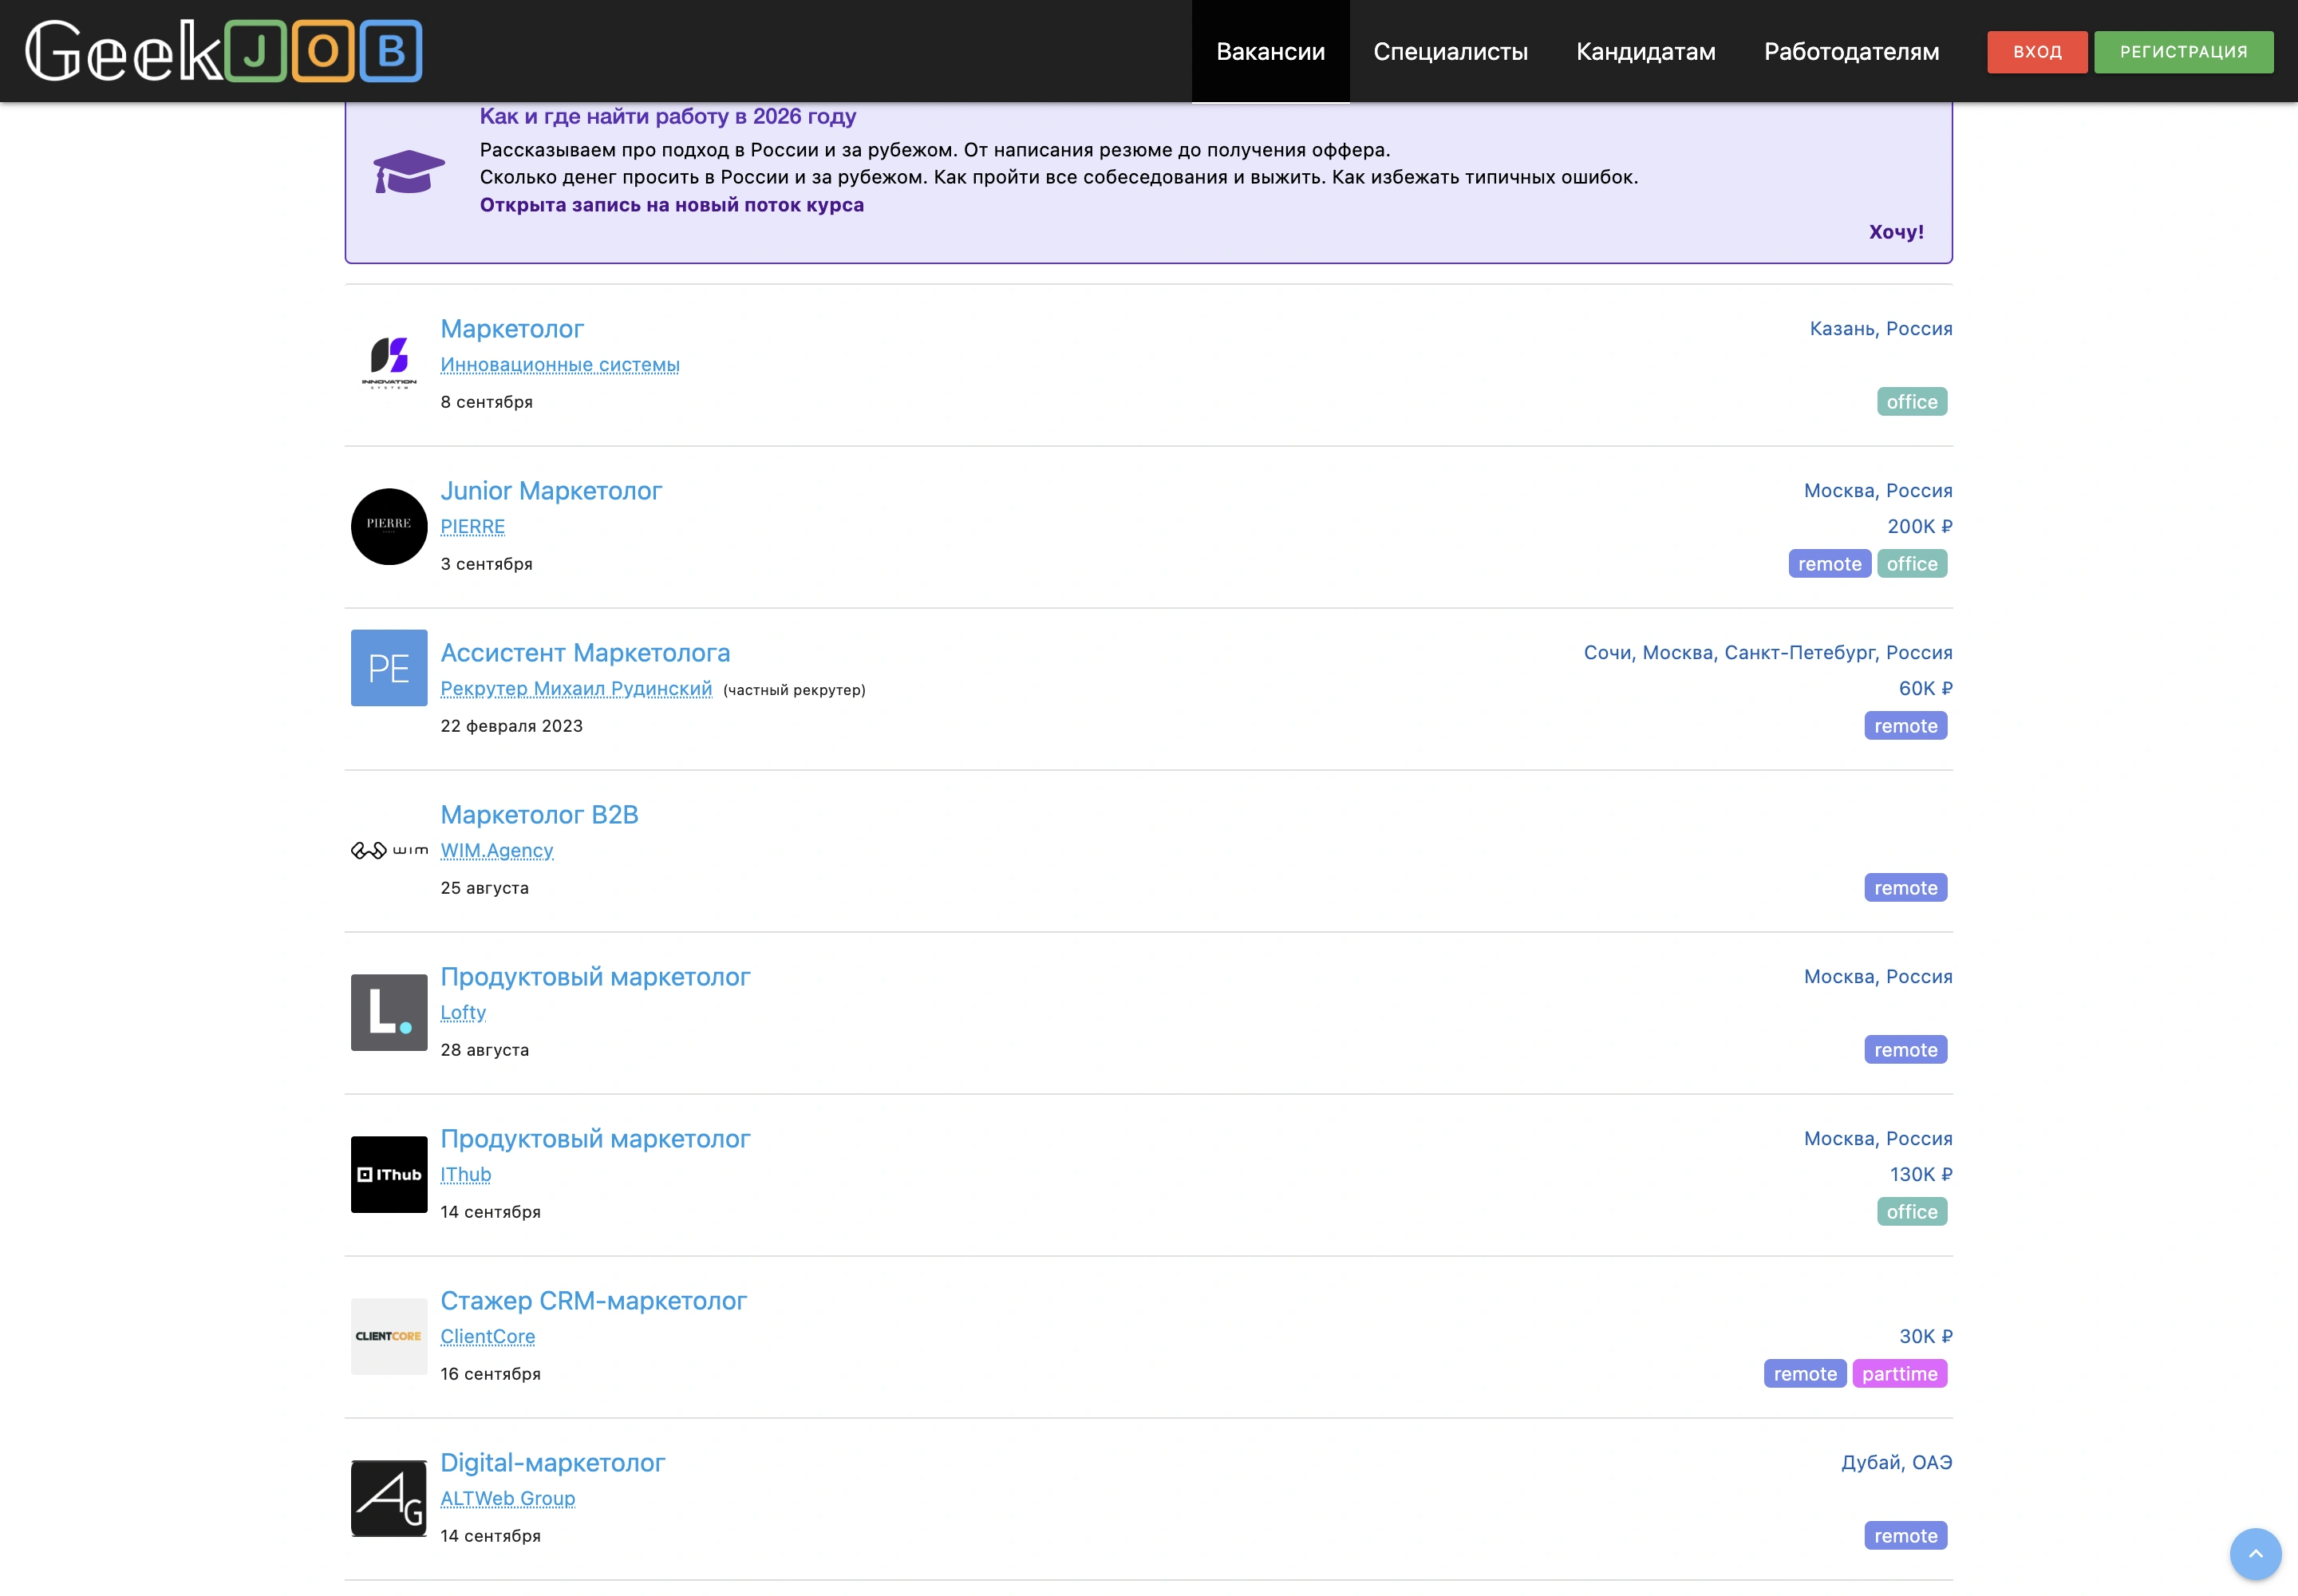Open the Вакансии tab
This screenshot has width=2298, height=1596.
point(1270,51)
